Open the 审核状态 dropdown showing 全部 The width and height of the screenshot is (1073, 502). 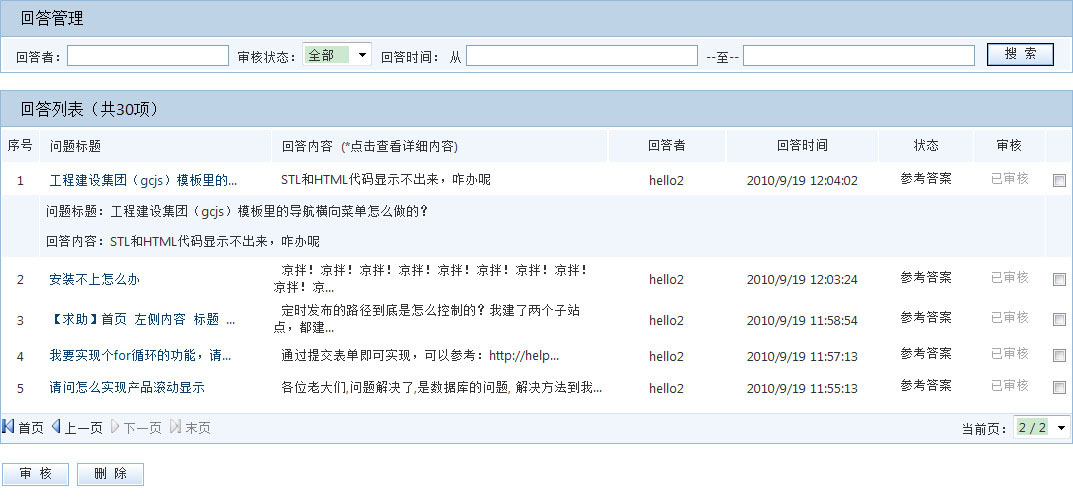337,55
